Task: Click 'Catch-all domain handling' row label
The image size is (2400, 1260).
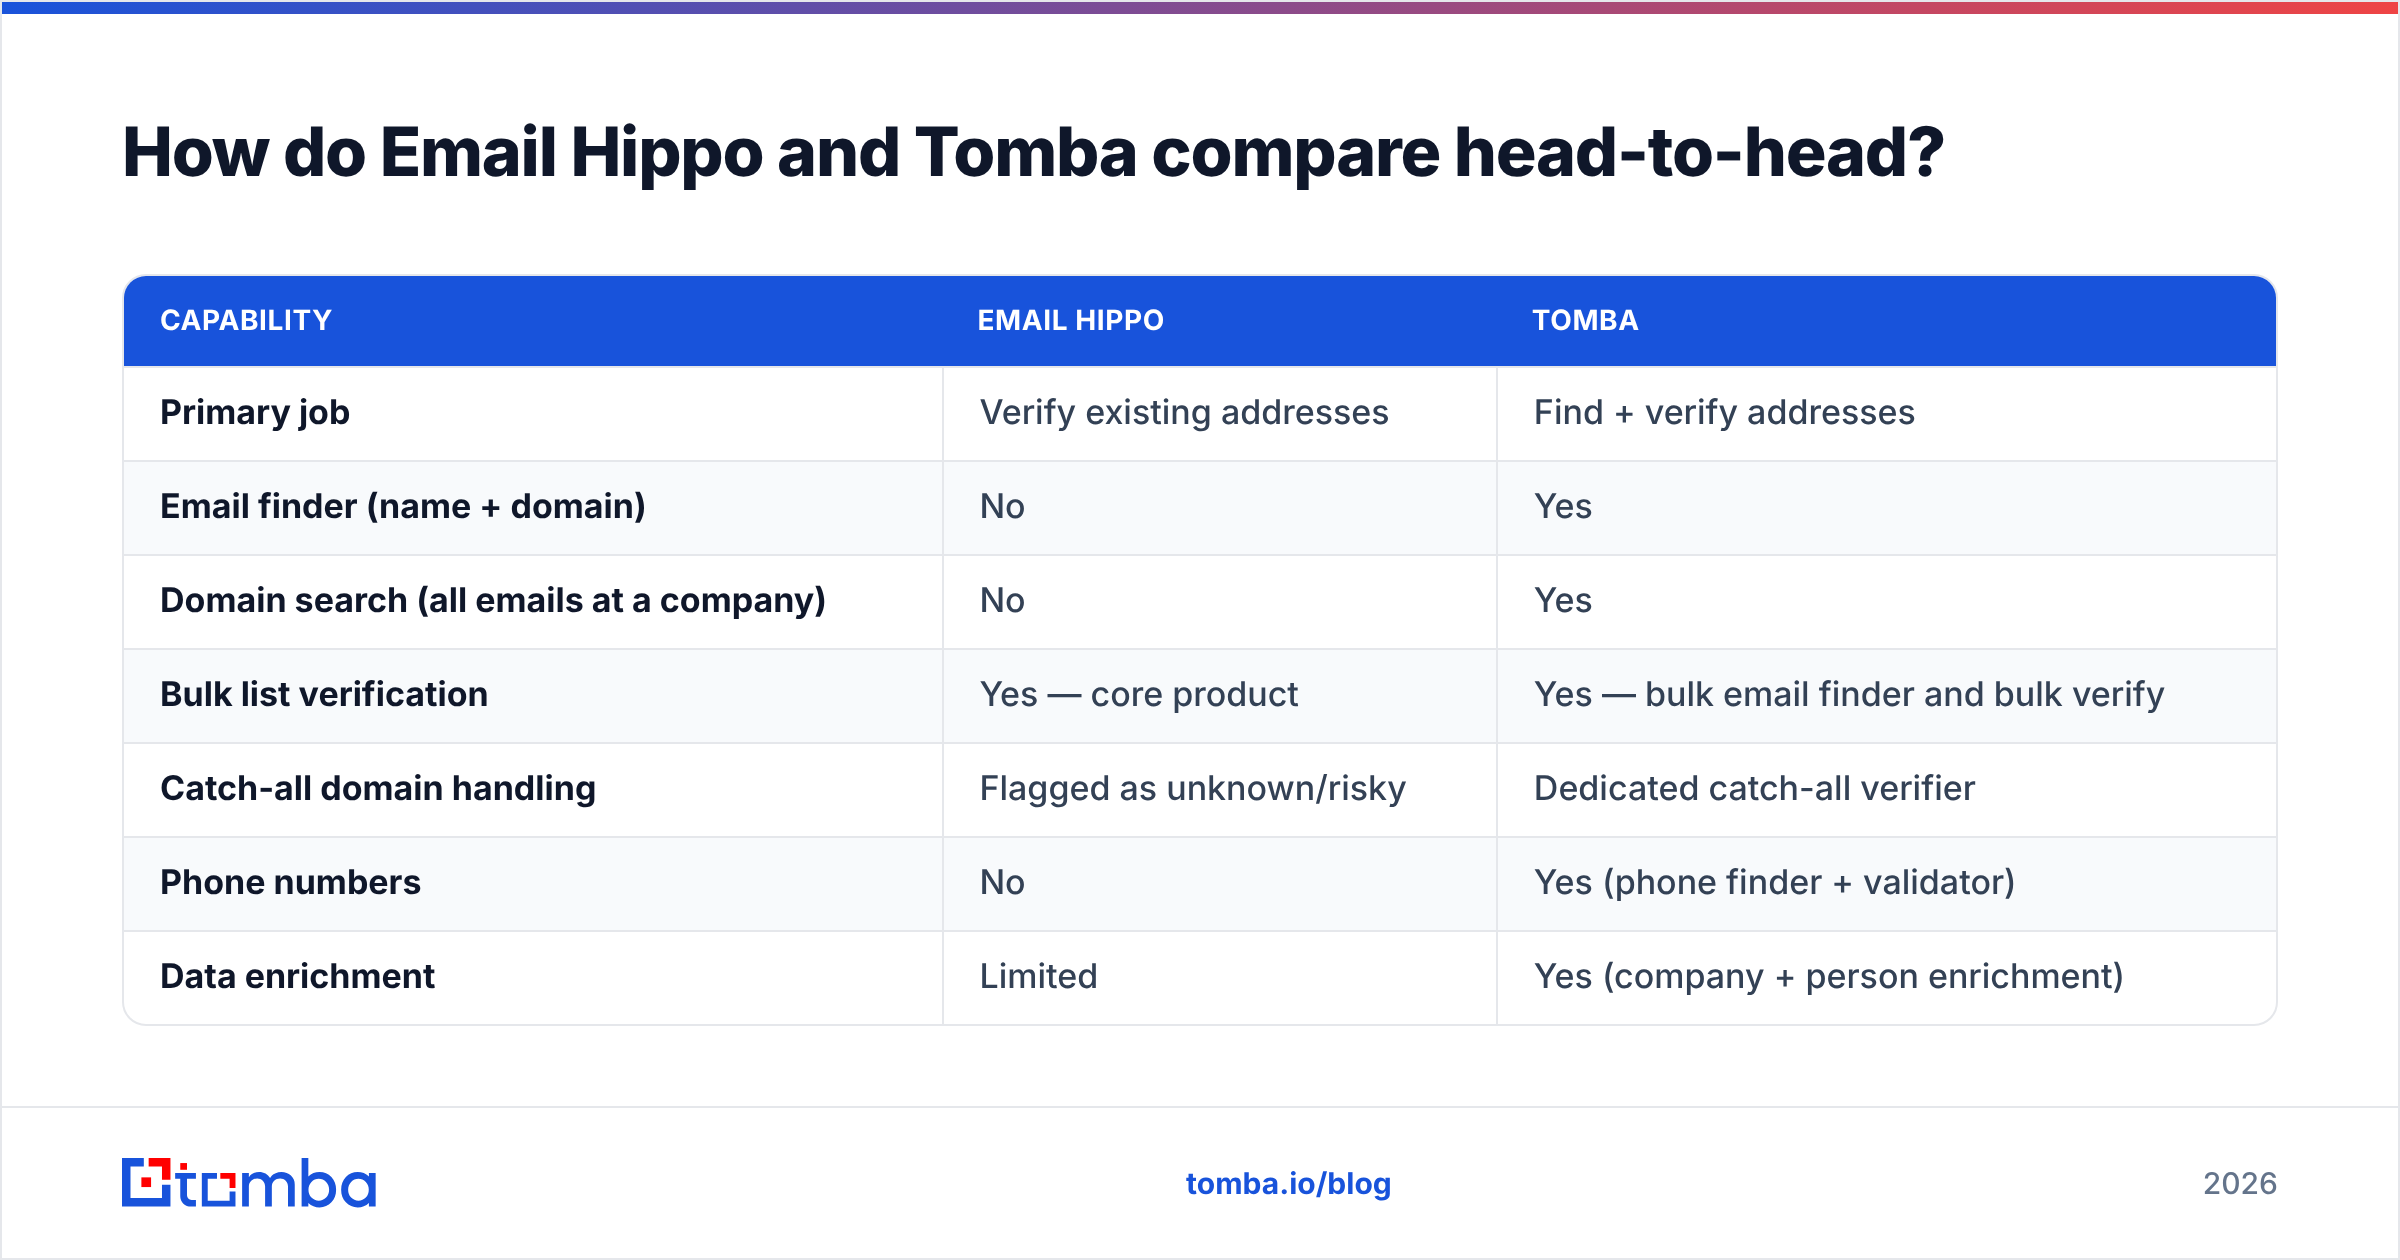Action: click(378, 789)
